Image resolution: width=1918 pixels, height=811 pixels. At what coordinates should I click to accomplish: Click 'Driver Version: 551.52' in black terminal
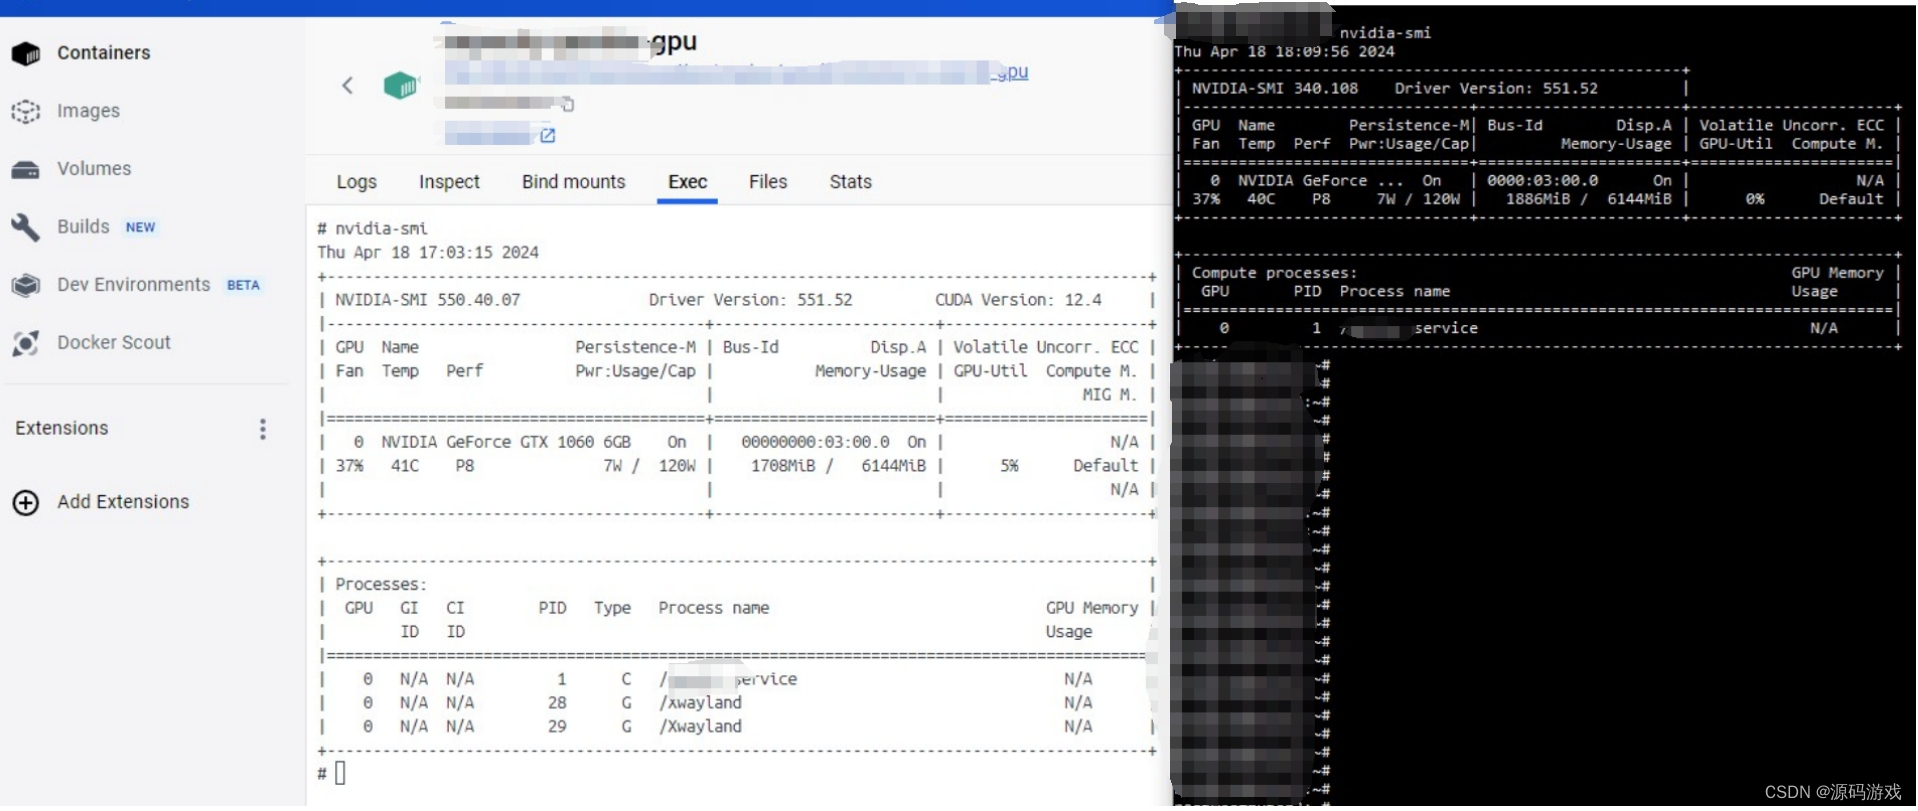click(1496, 88)
